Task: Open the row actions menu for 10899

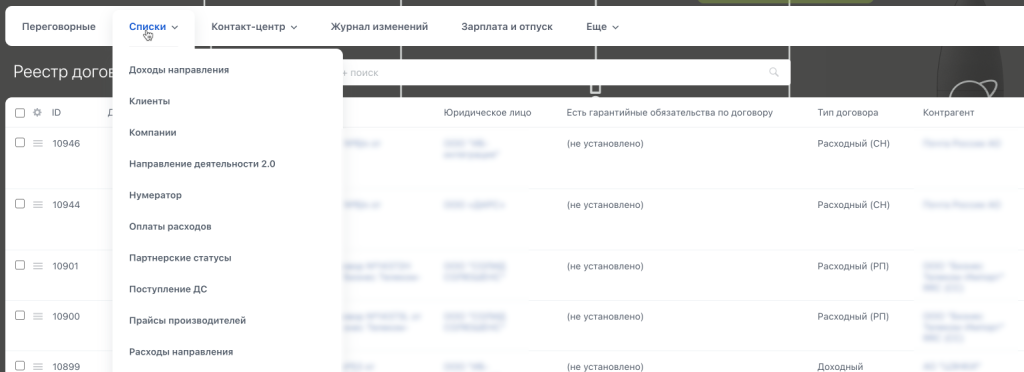Action: coord(38,367)
